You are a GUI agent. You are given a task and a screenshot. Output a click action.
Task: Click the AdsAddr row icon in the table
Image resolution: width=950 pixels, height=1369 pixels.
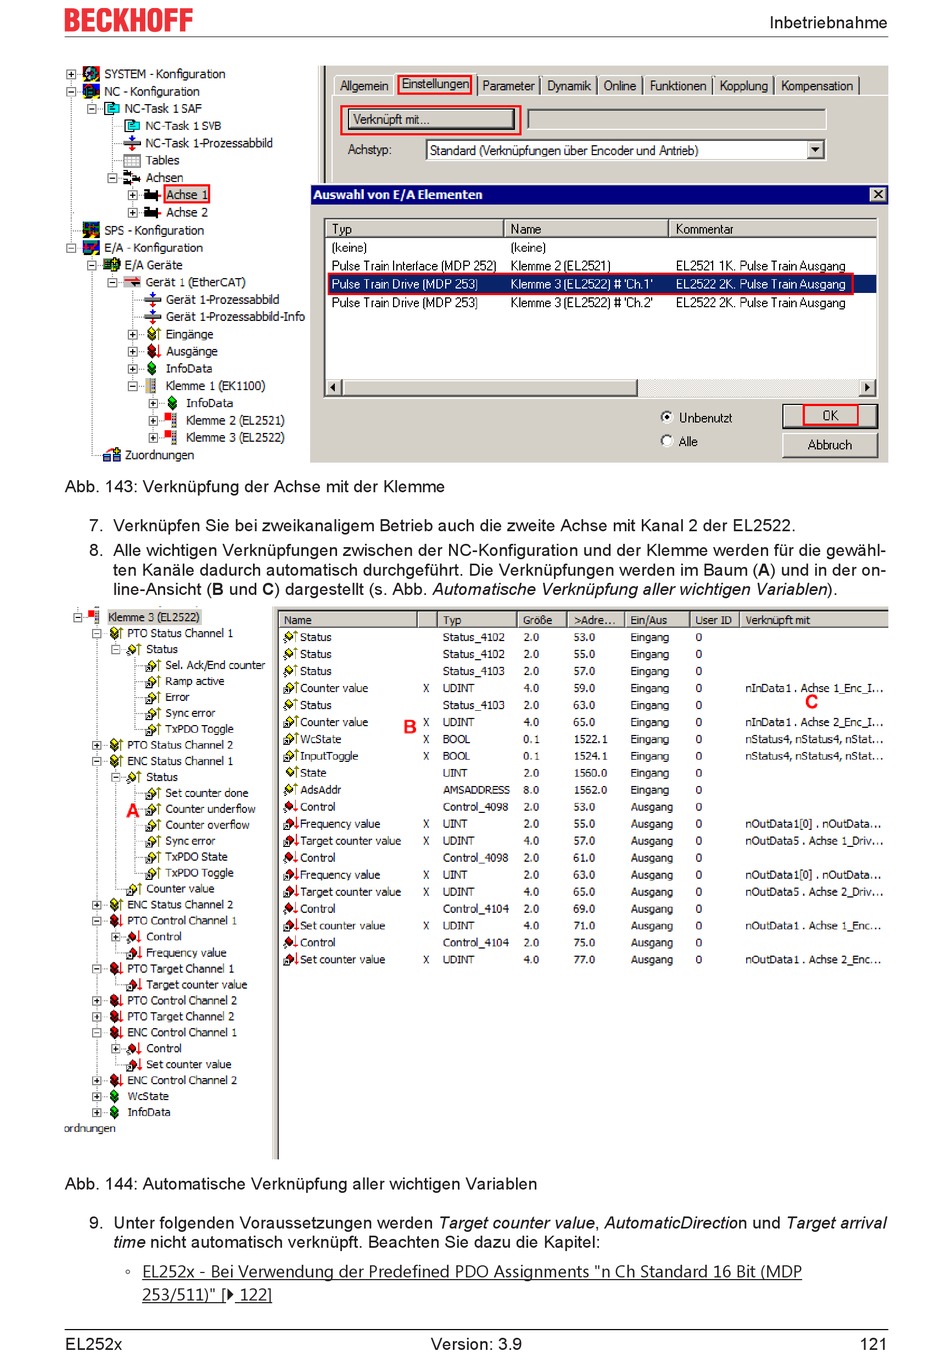coord(291,790)
